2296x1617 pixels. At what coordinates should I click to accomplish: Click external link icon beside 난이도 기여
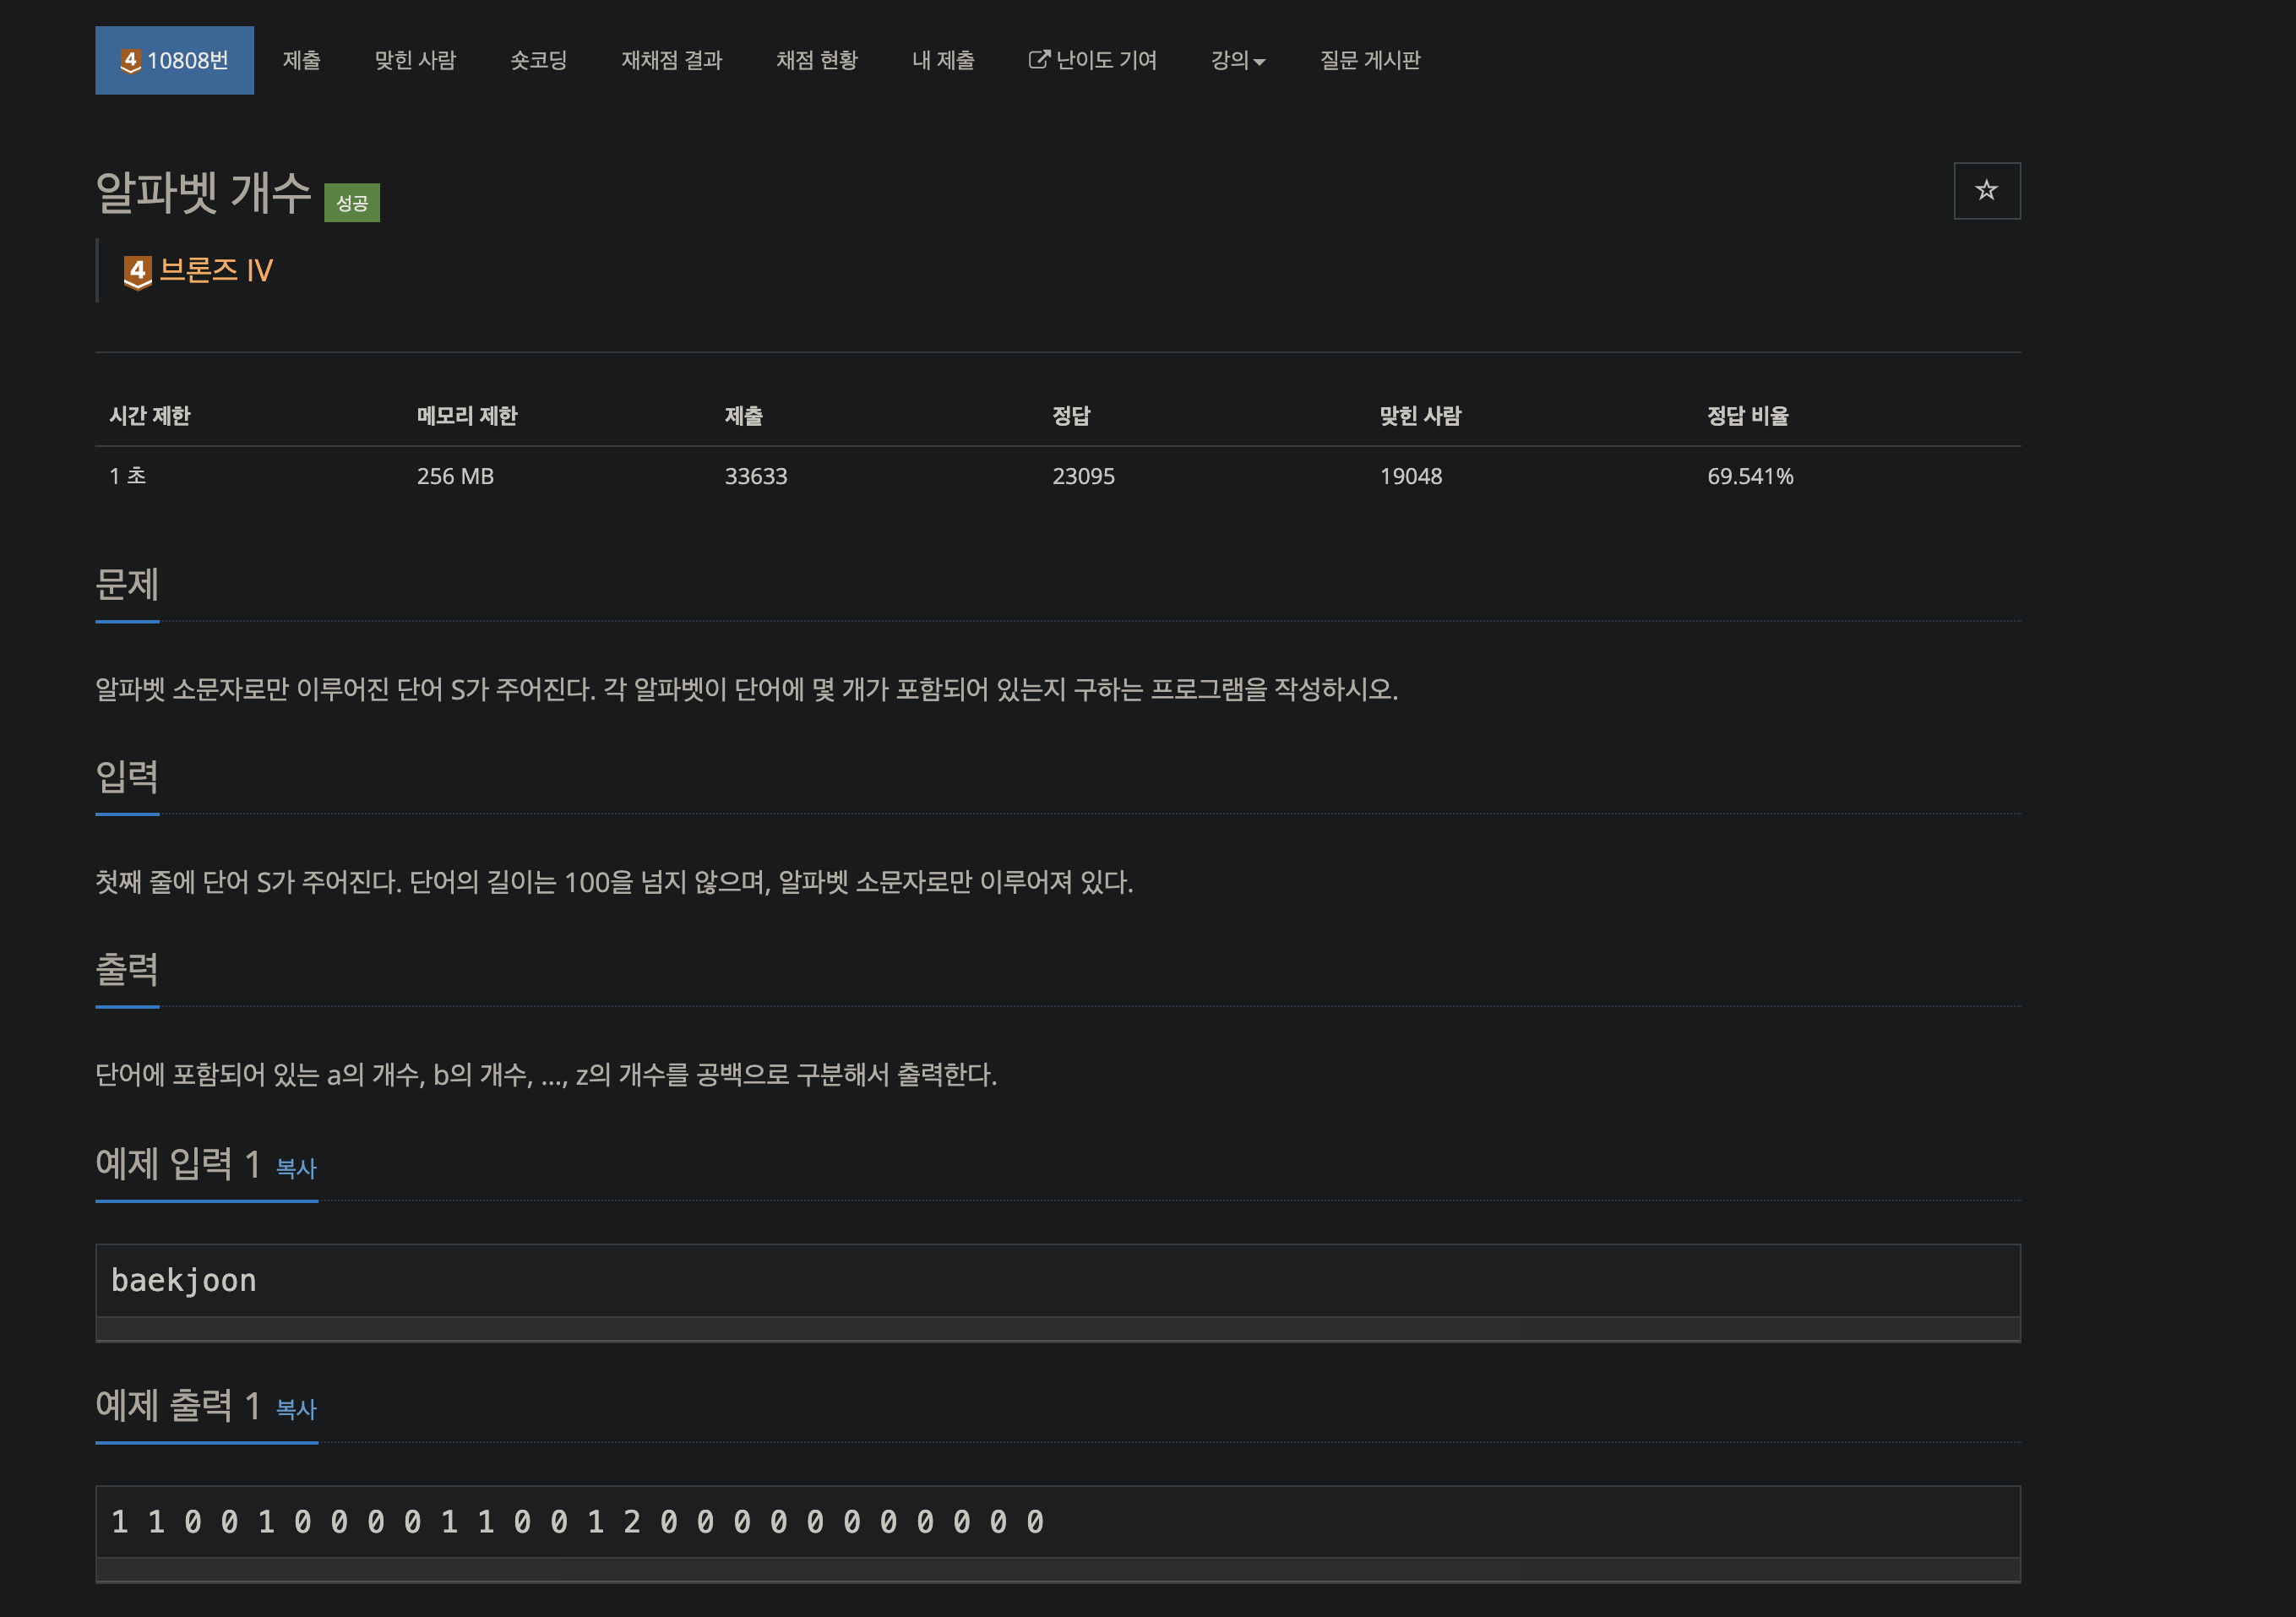[x=1038, y=60]
